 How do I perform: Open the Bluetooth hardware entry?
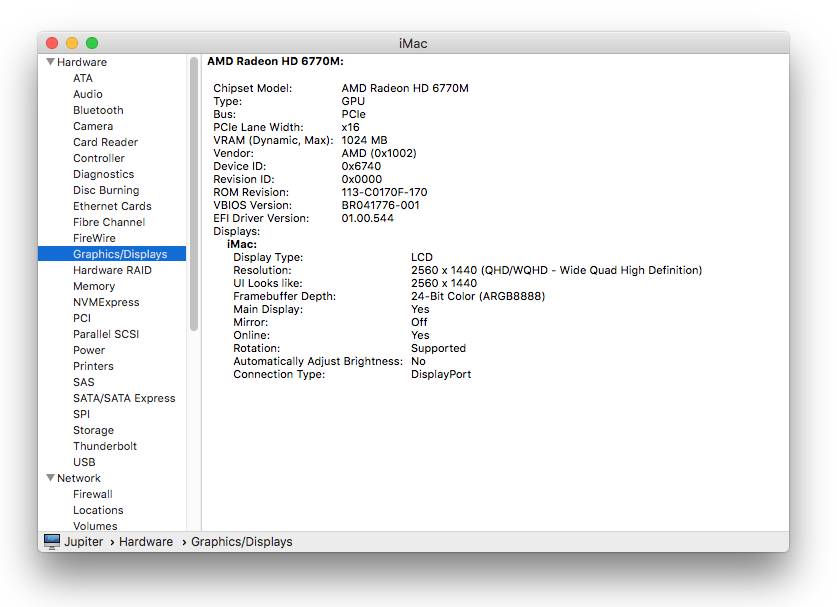pyautogui.click(x=98, y=110)
